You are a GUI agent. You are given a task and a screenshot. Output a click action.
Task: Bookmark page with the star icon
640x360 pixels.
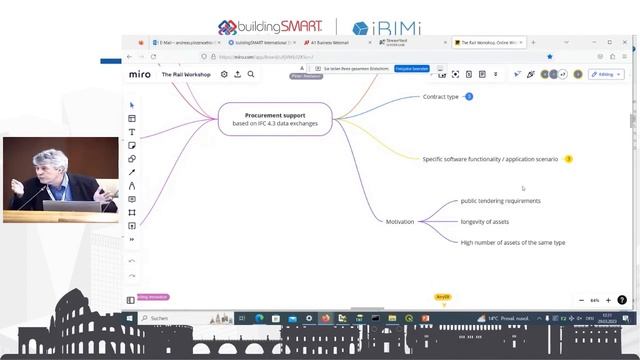549,57
